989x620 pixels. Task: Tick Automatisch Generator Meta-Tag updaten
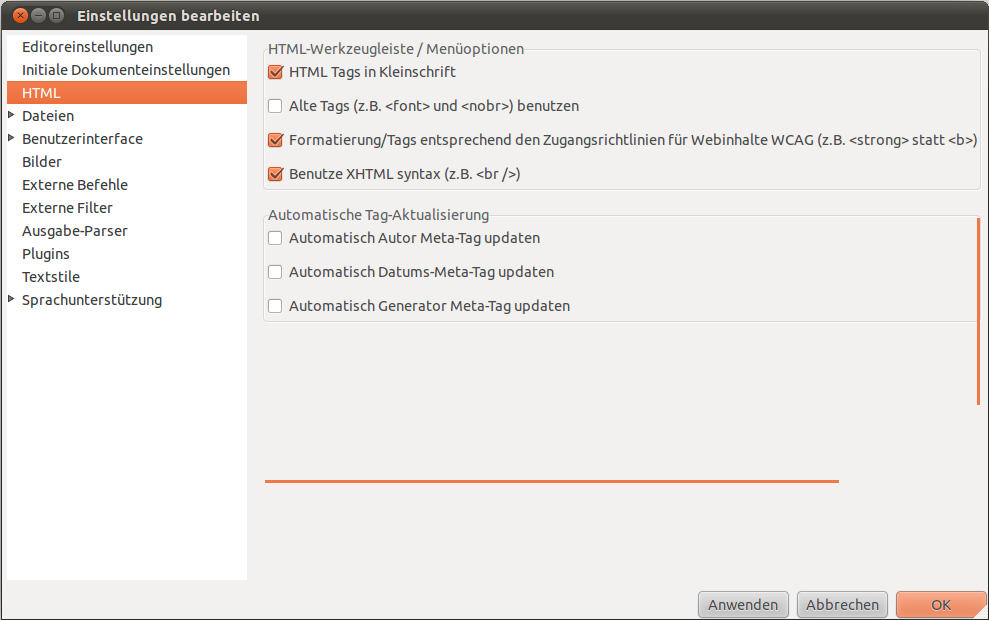[x=276, y=306]
